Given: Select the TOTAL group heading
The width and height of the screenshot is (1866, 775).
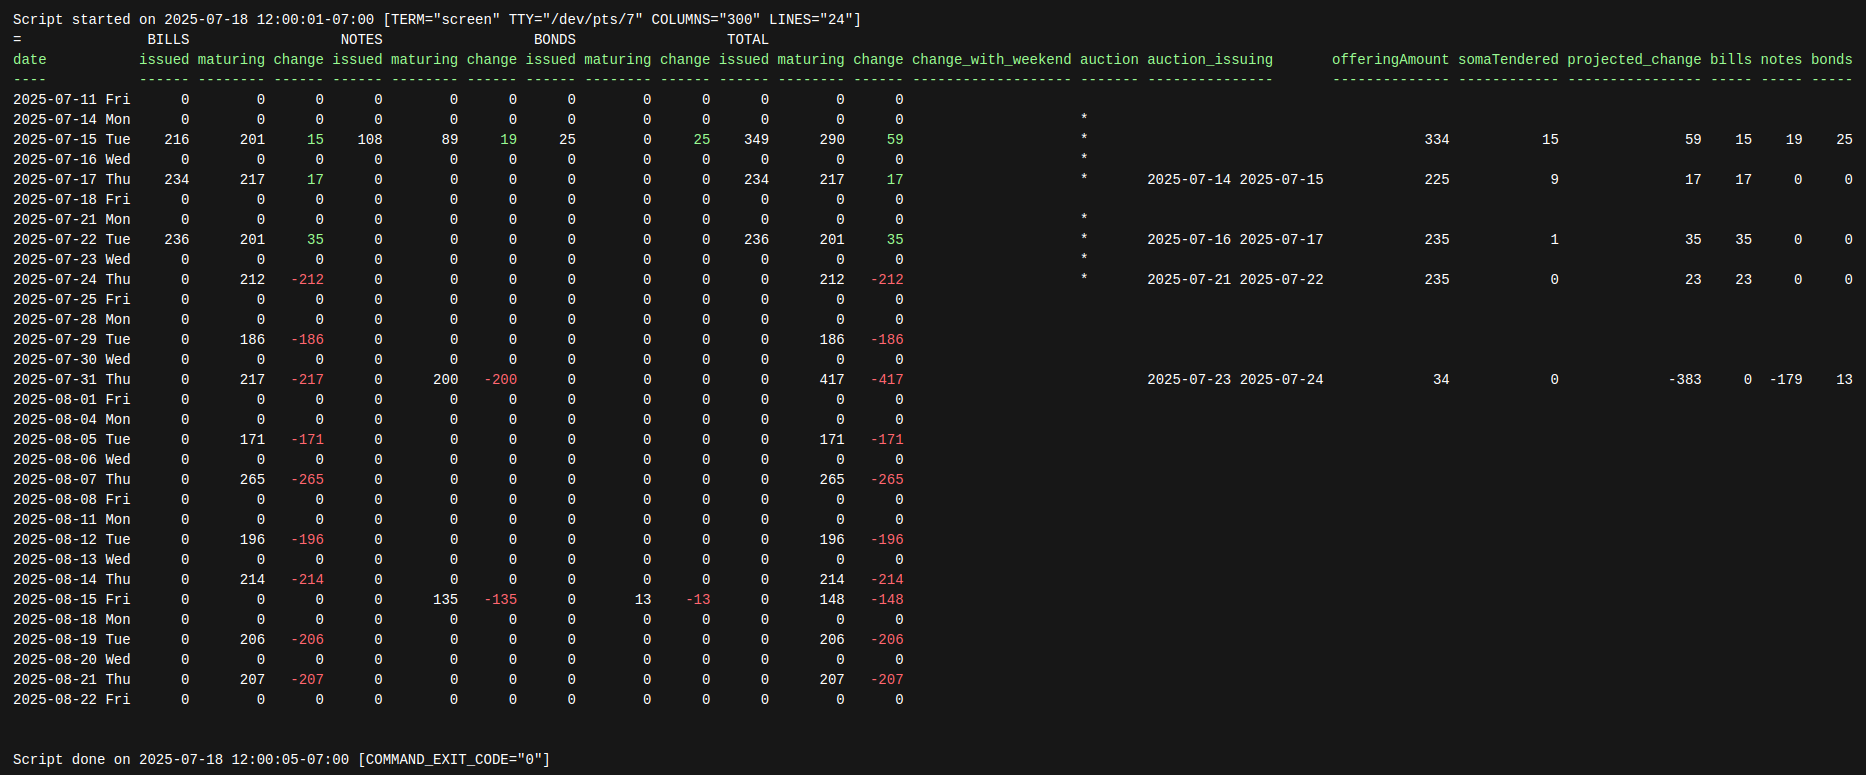Looking at the screenshot, I should 748,40.
